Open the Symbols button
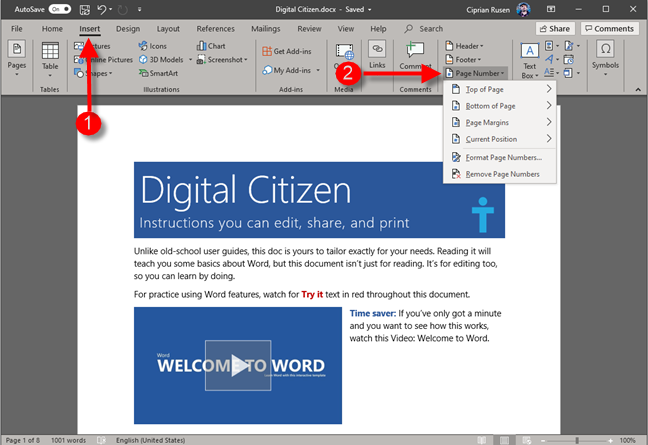Screen dimensions: 648x445 (x=605, y=58)
